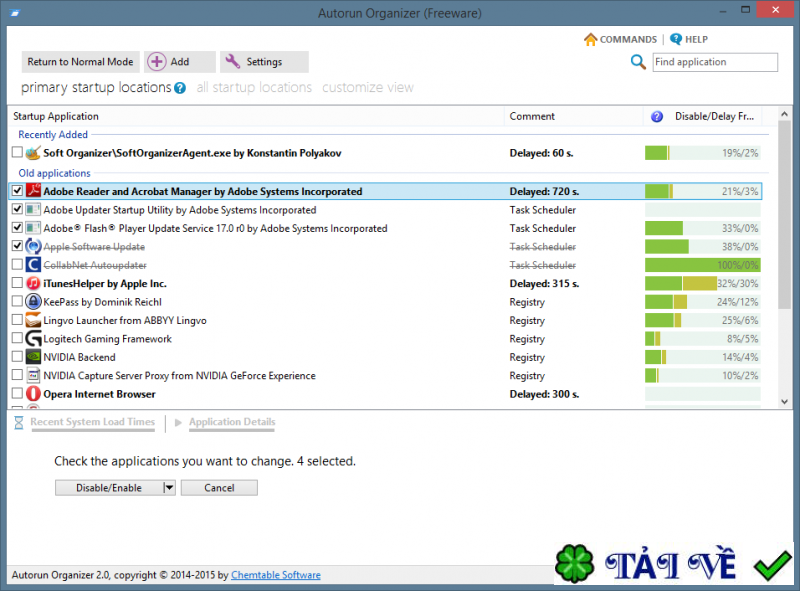
Task: Open the Disable/Enable dropdown arrow
Action: tap(169, 488)
